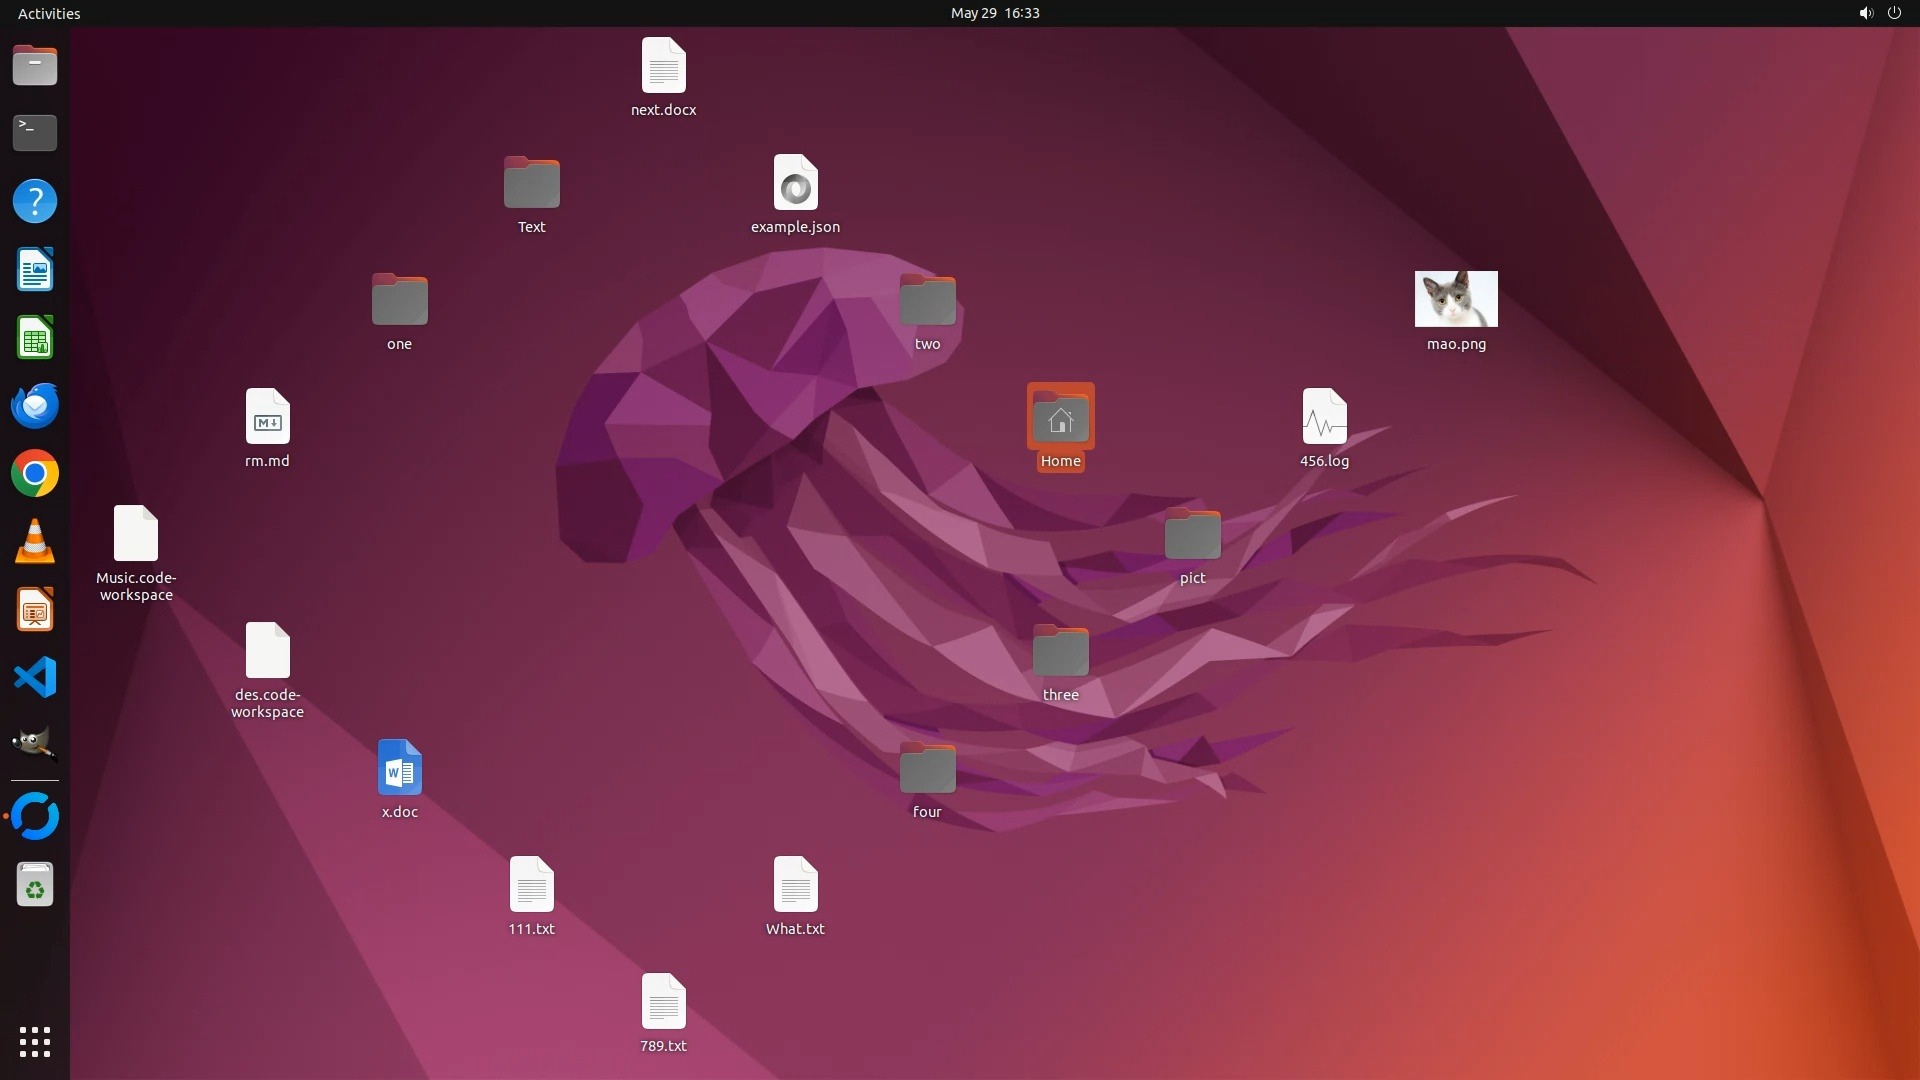Open LibreOffice Calc from the dock
The image size is (1920, 1080).
(x=35, y=338)
